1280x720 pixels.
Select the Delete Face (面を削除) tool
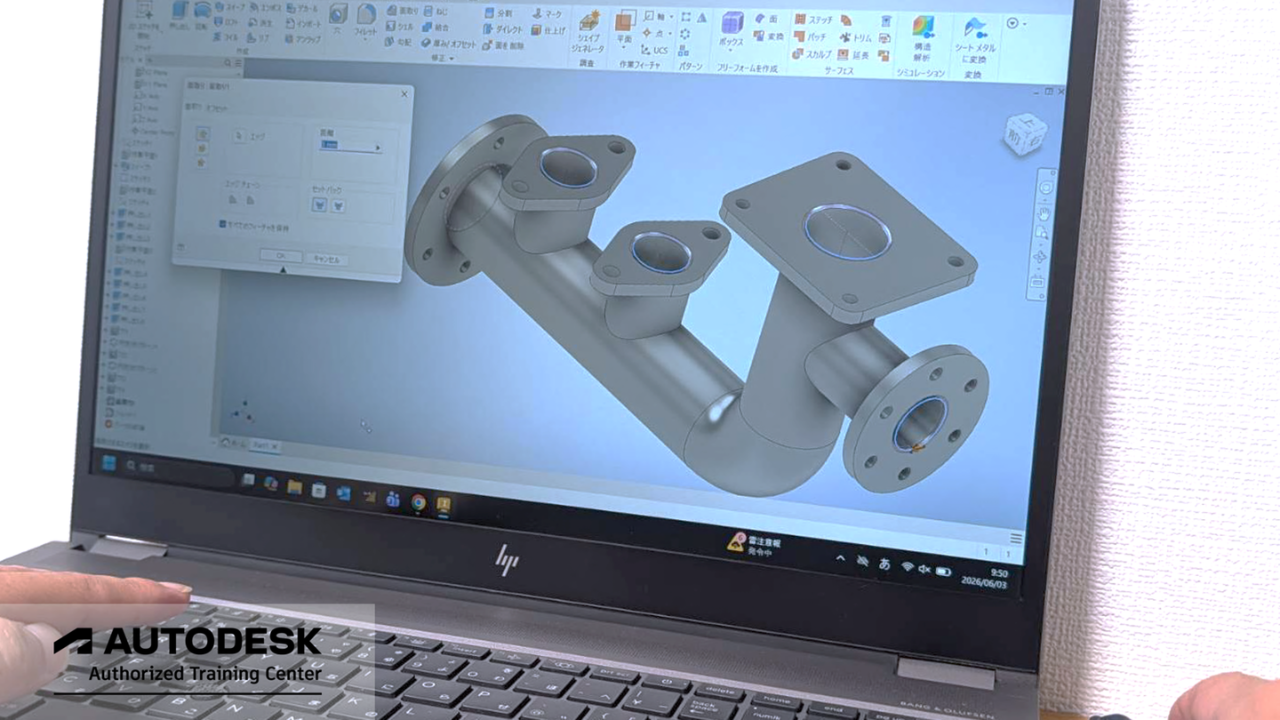coord(503,46)
